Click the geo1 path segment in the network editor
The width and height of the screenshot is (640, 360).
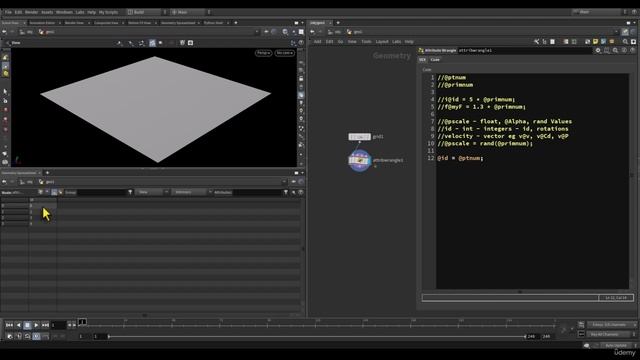pyautogui.click(x=355, y=32)
